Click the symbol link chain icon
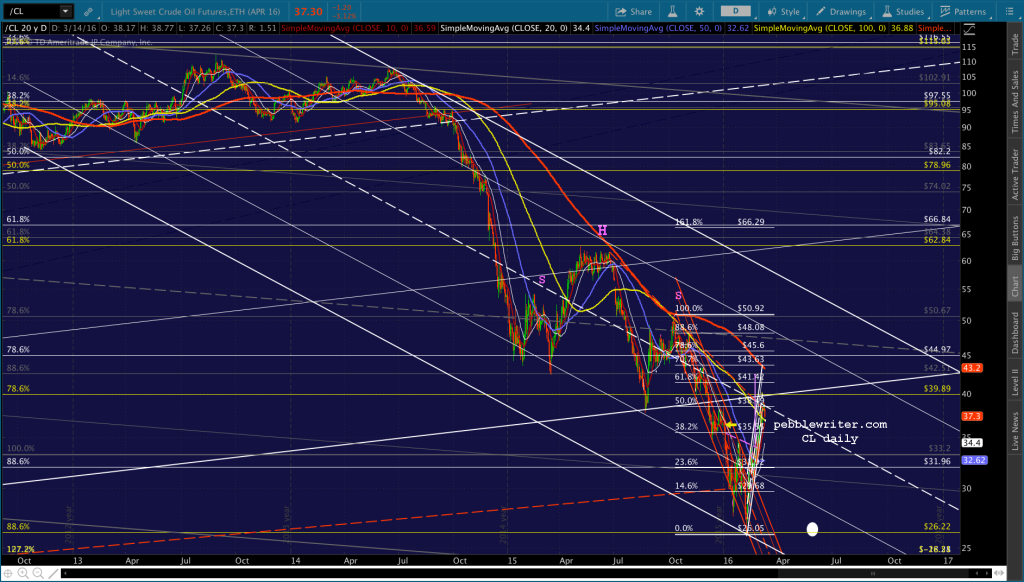 (x=88, y=11)
